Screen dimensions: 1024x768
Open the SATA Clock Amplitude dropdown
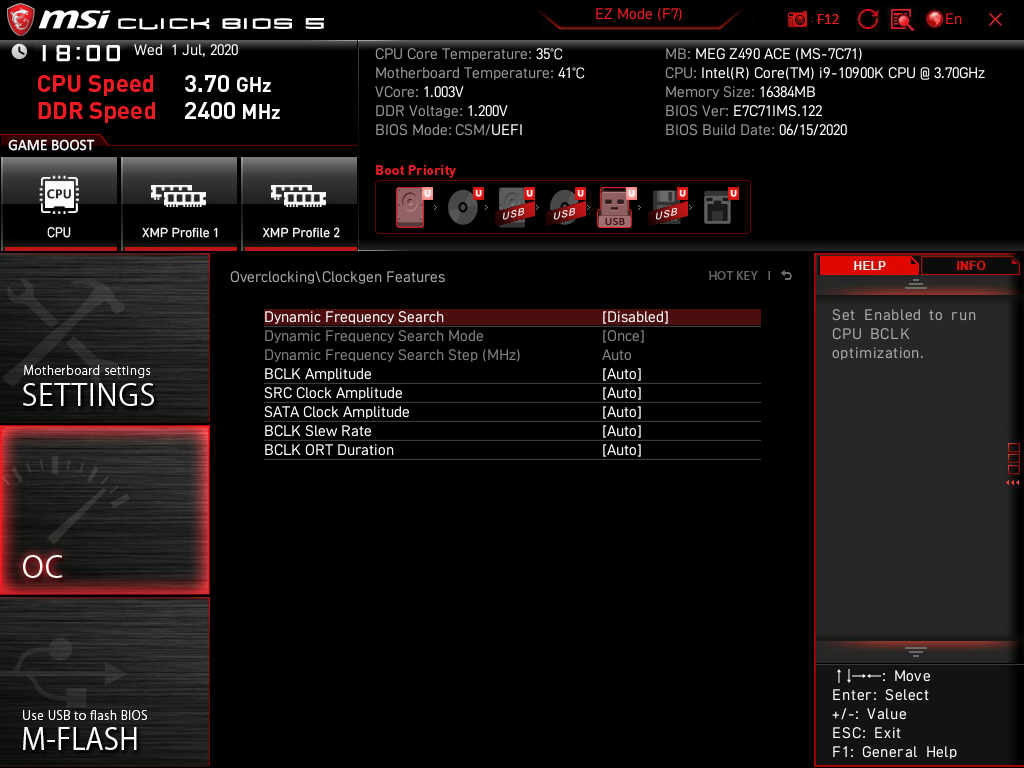click(x=623, y=412)
